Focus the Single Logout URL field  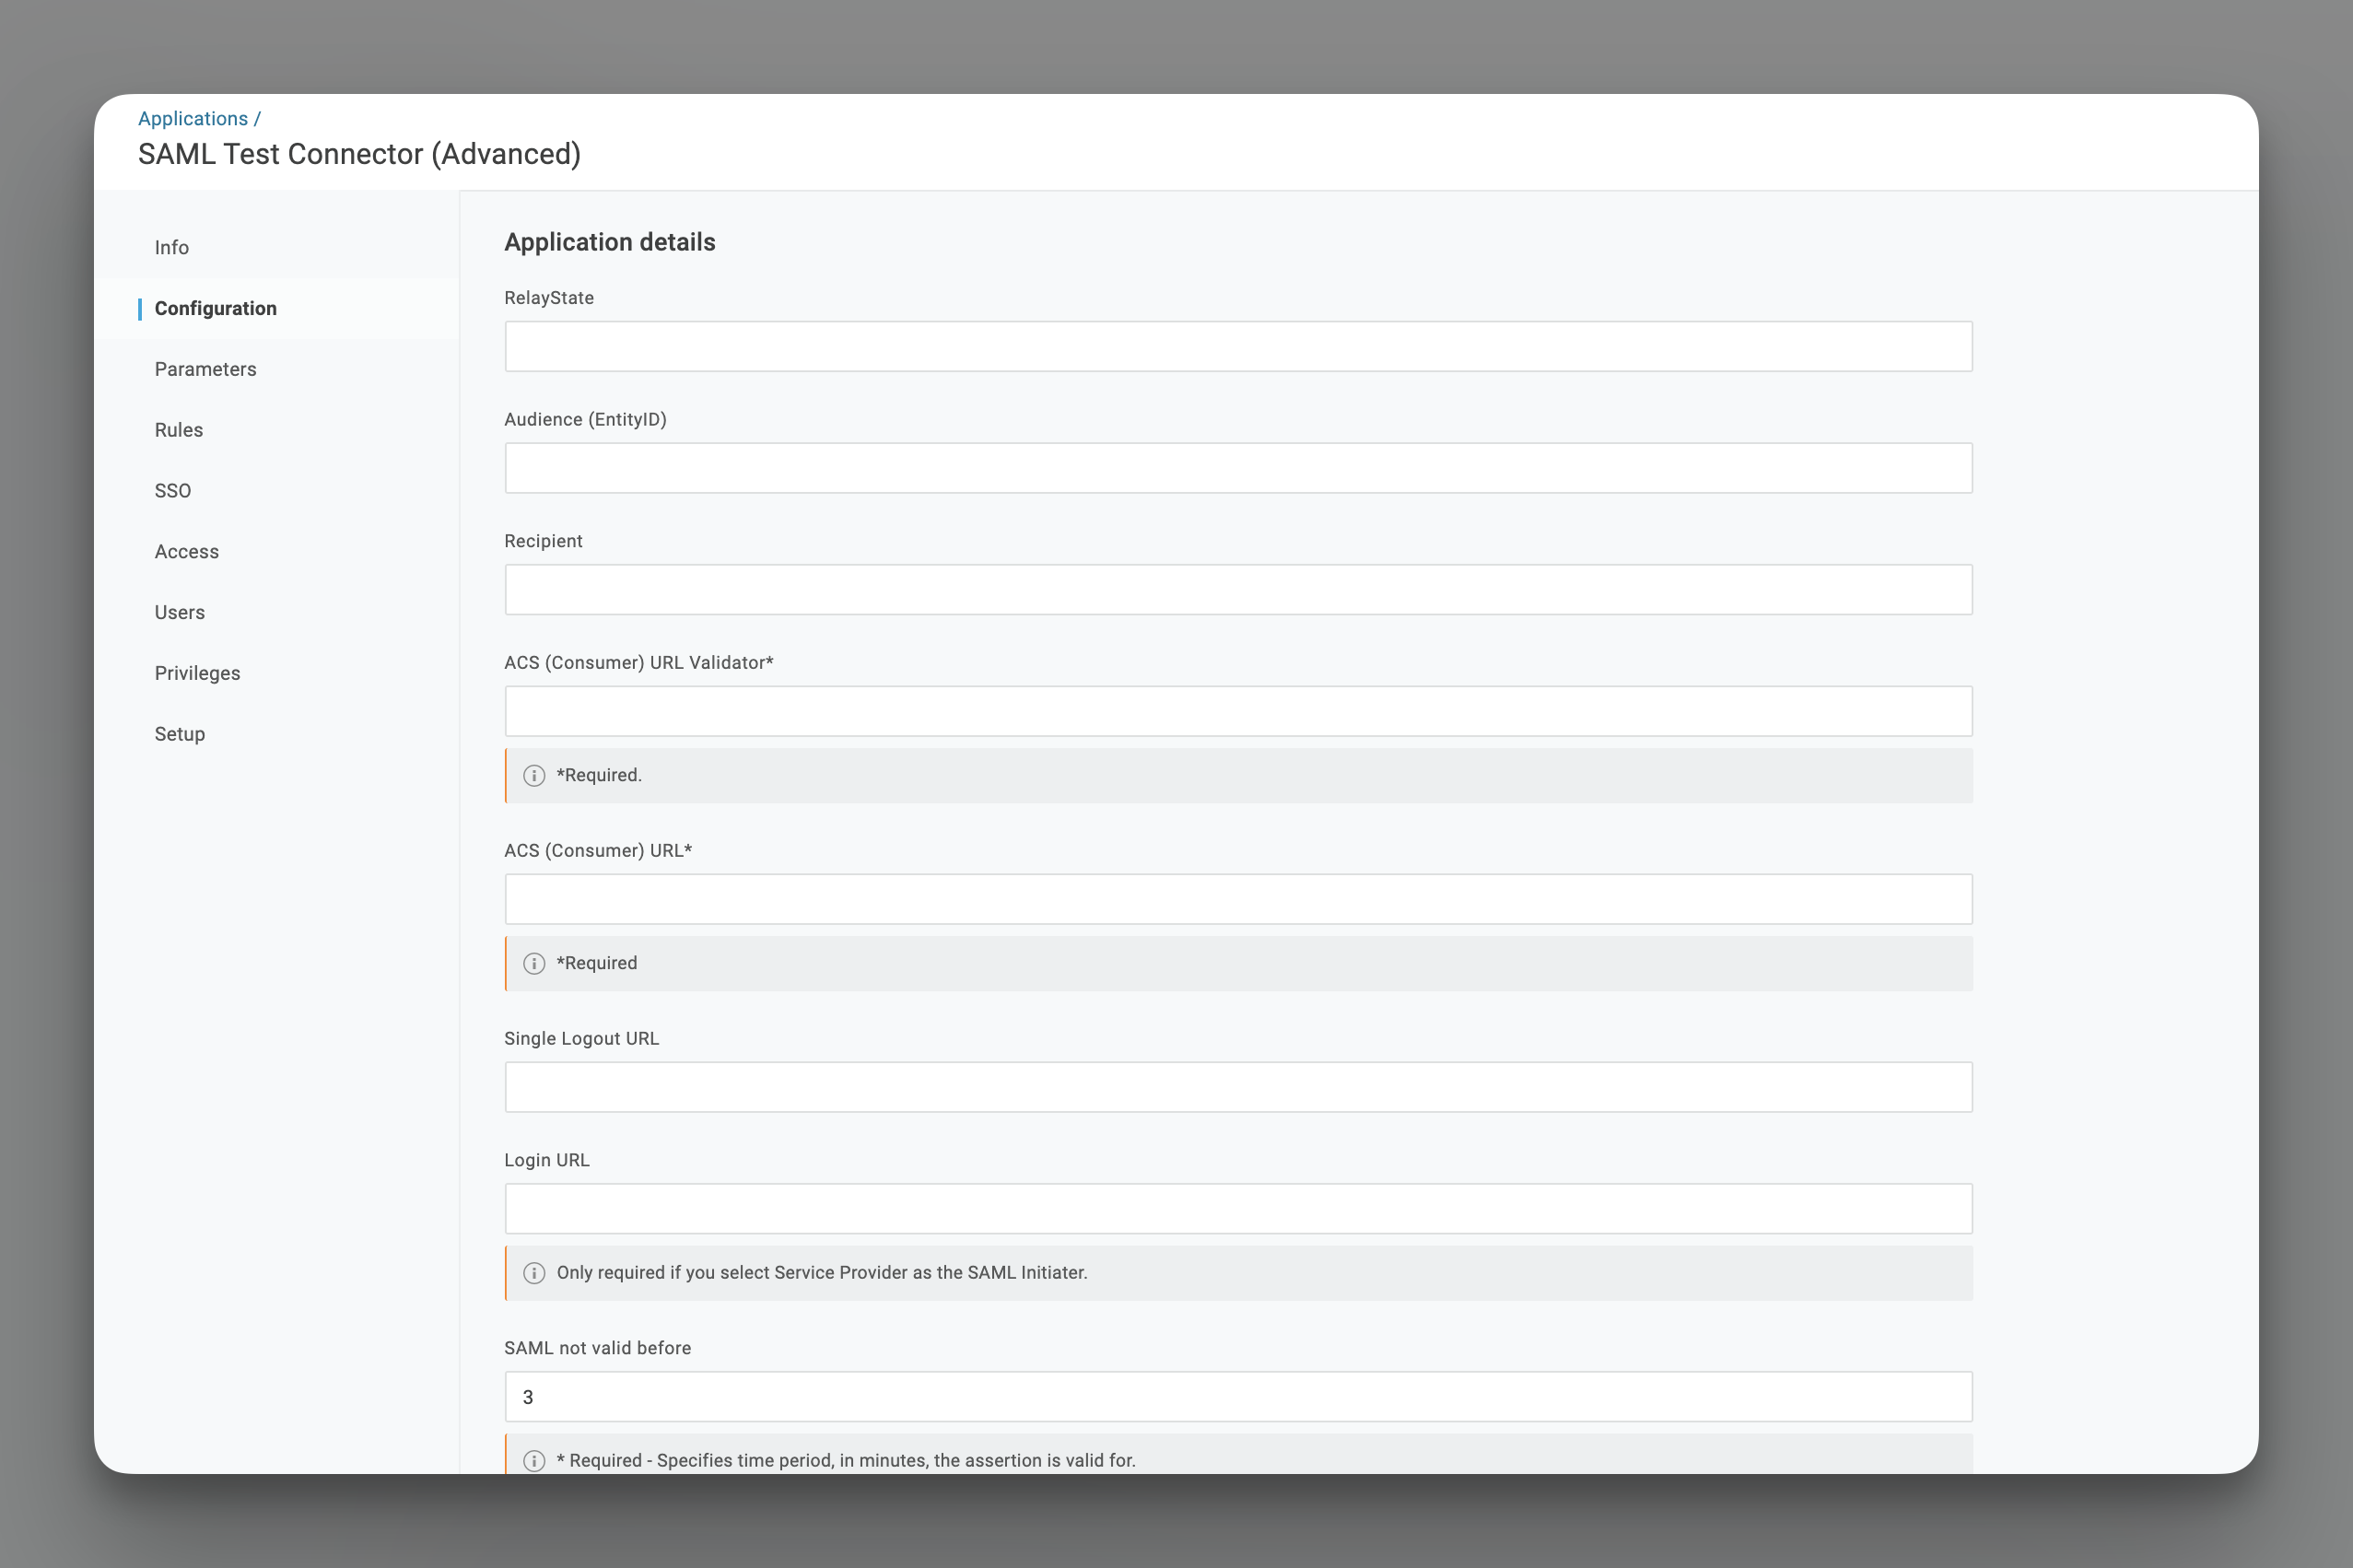(1238, 1087)
